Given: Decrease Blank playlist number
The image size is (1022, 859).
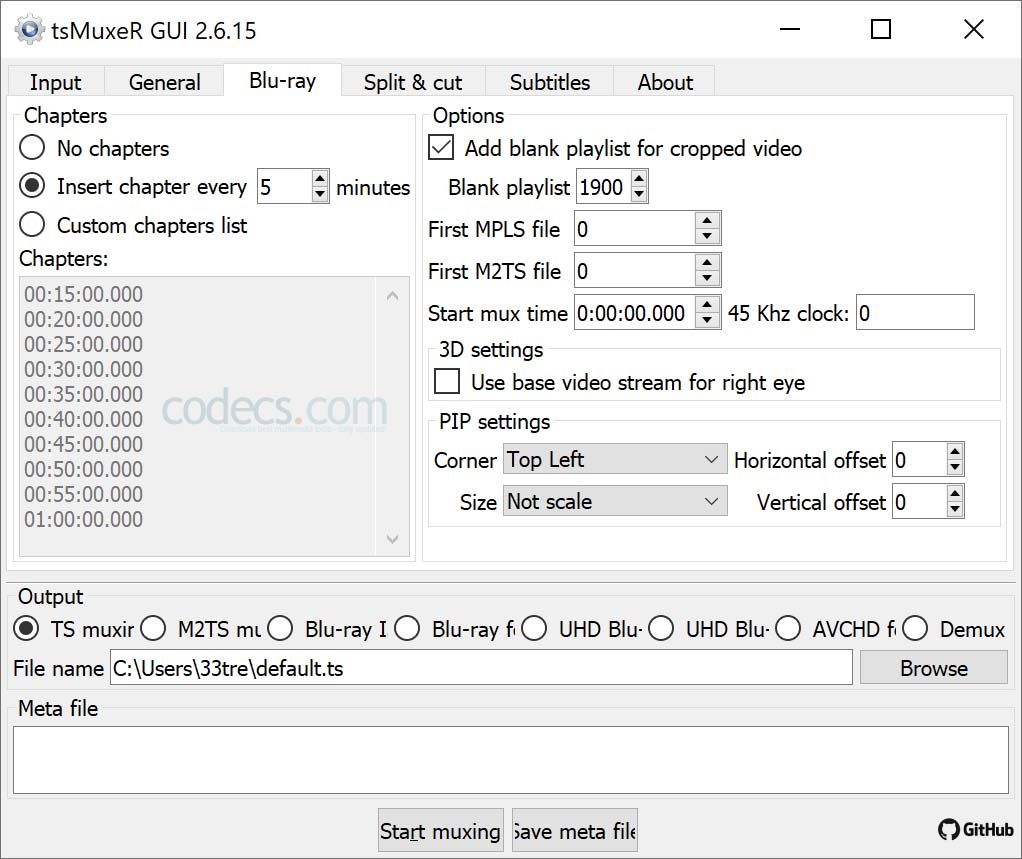Looking at the screenshot, I should click(639, 194).
